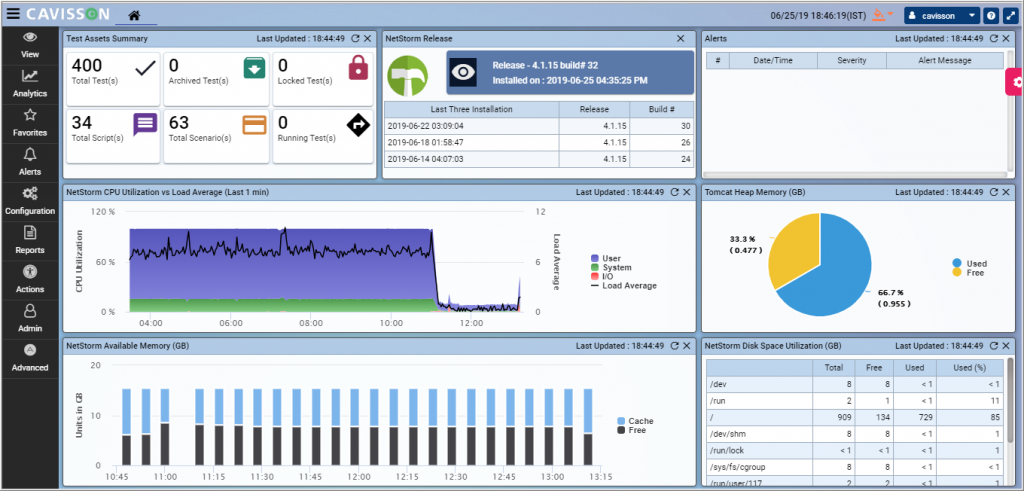Refresh the Test Assets Summary widget

pos(355,39)
